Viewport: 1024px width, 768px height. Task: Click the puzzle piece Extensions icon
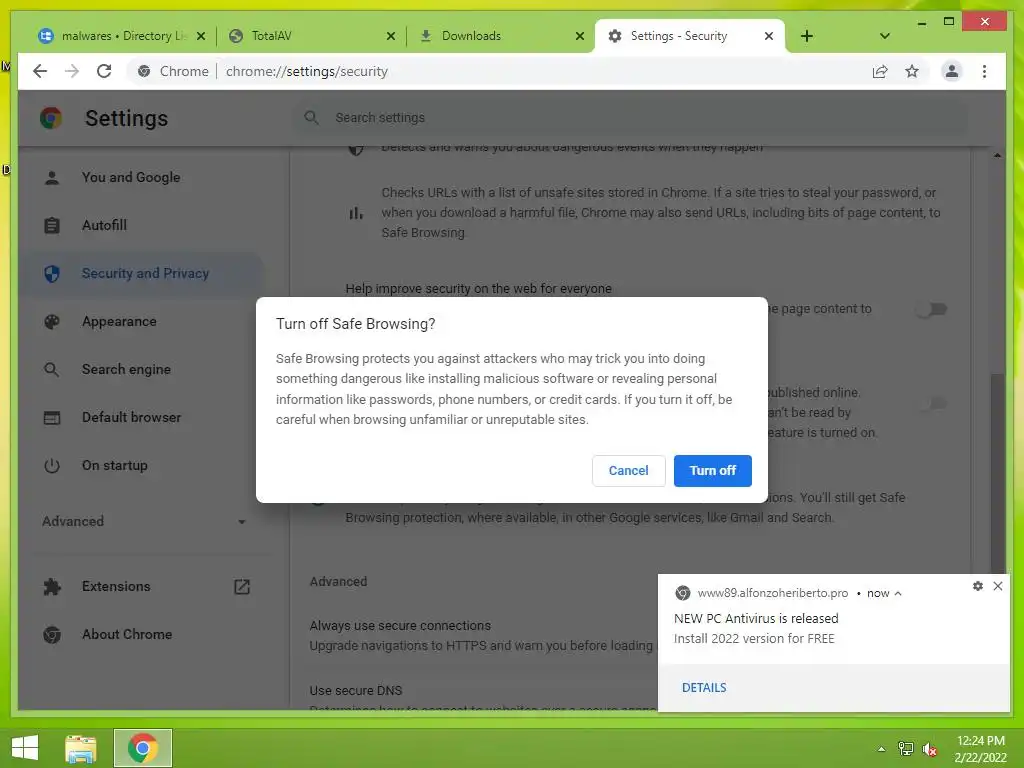click(x=52, y=586)
